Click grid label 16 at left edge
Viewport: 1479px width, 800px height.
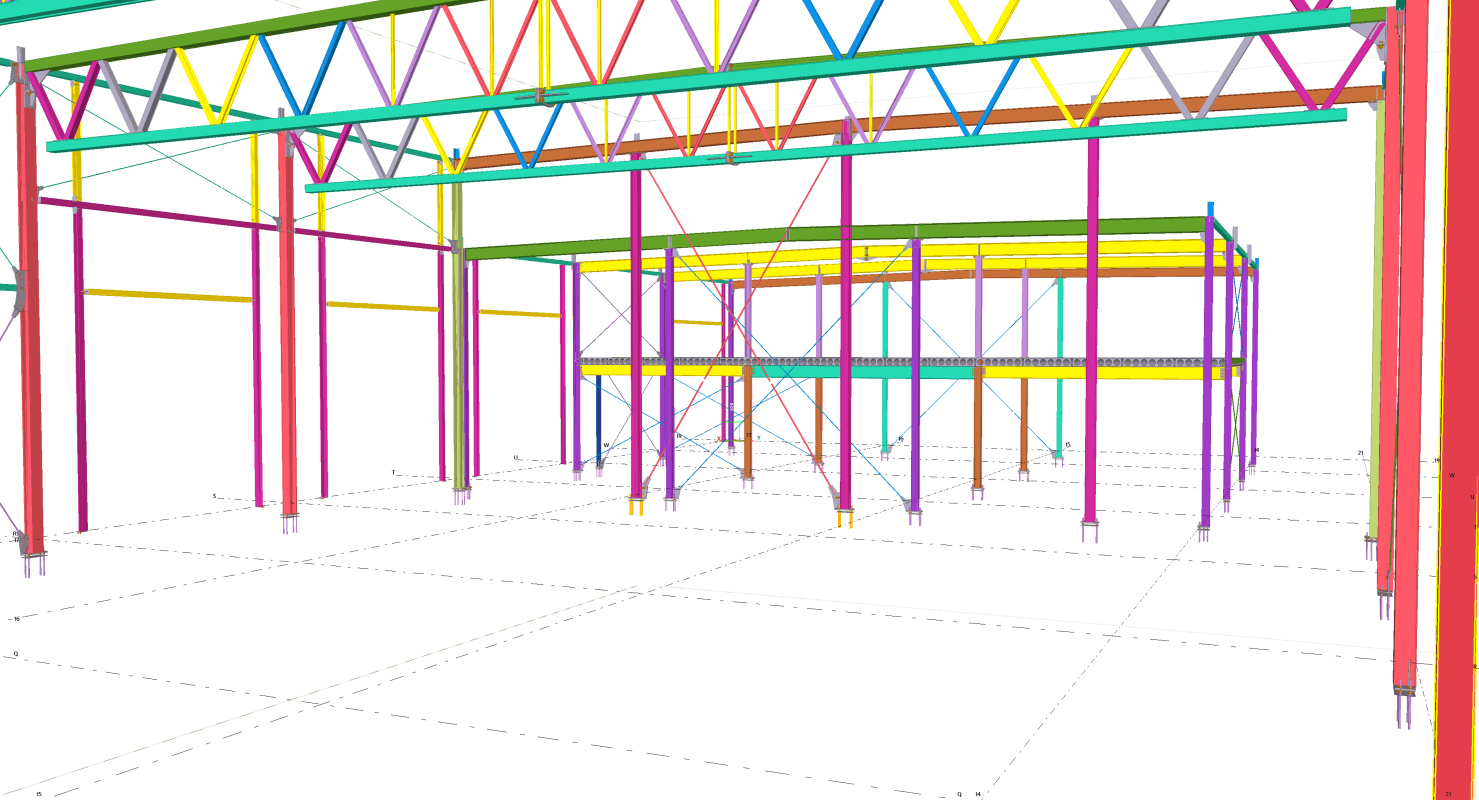[17, 619]
